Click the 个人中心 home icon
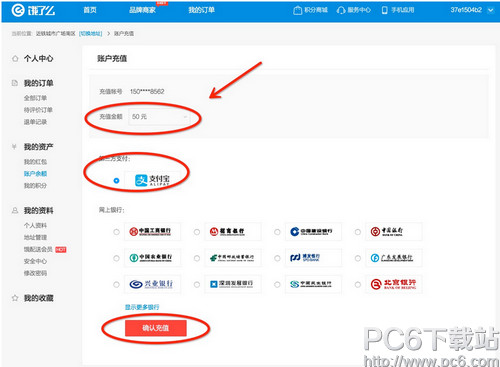Screen dimensions: 500x367 point(15,59)
